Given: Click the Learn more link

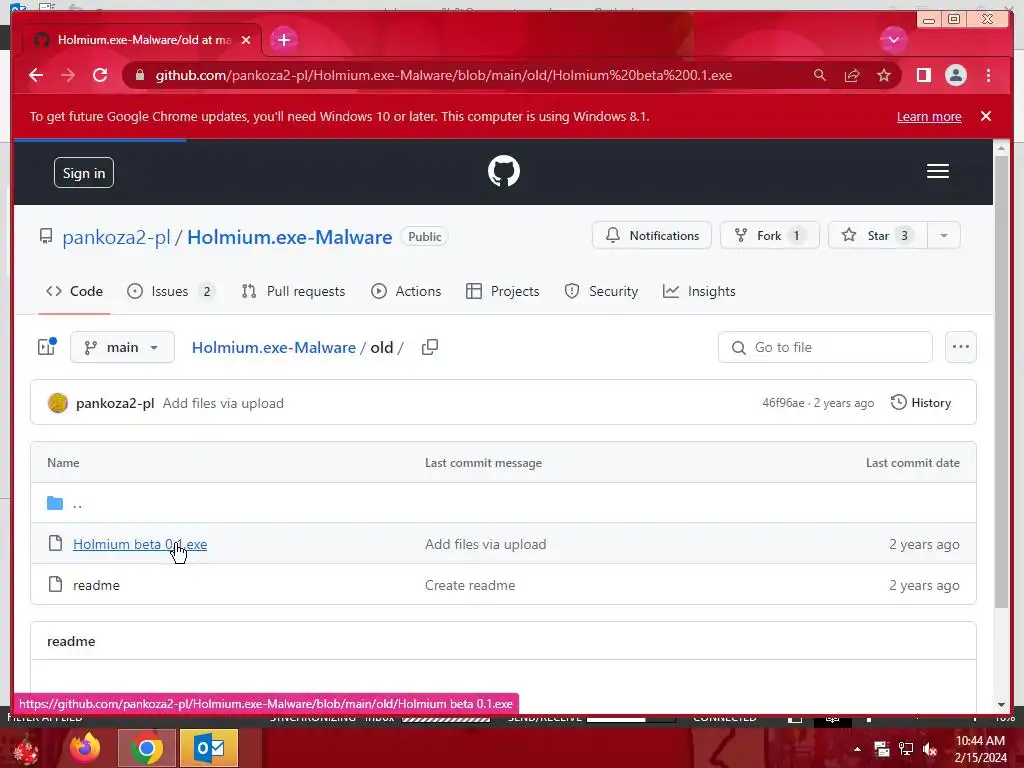Looking at the screenshot, I should 929,116.
